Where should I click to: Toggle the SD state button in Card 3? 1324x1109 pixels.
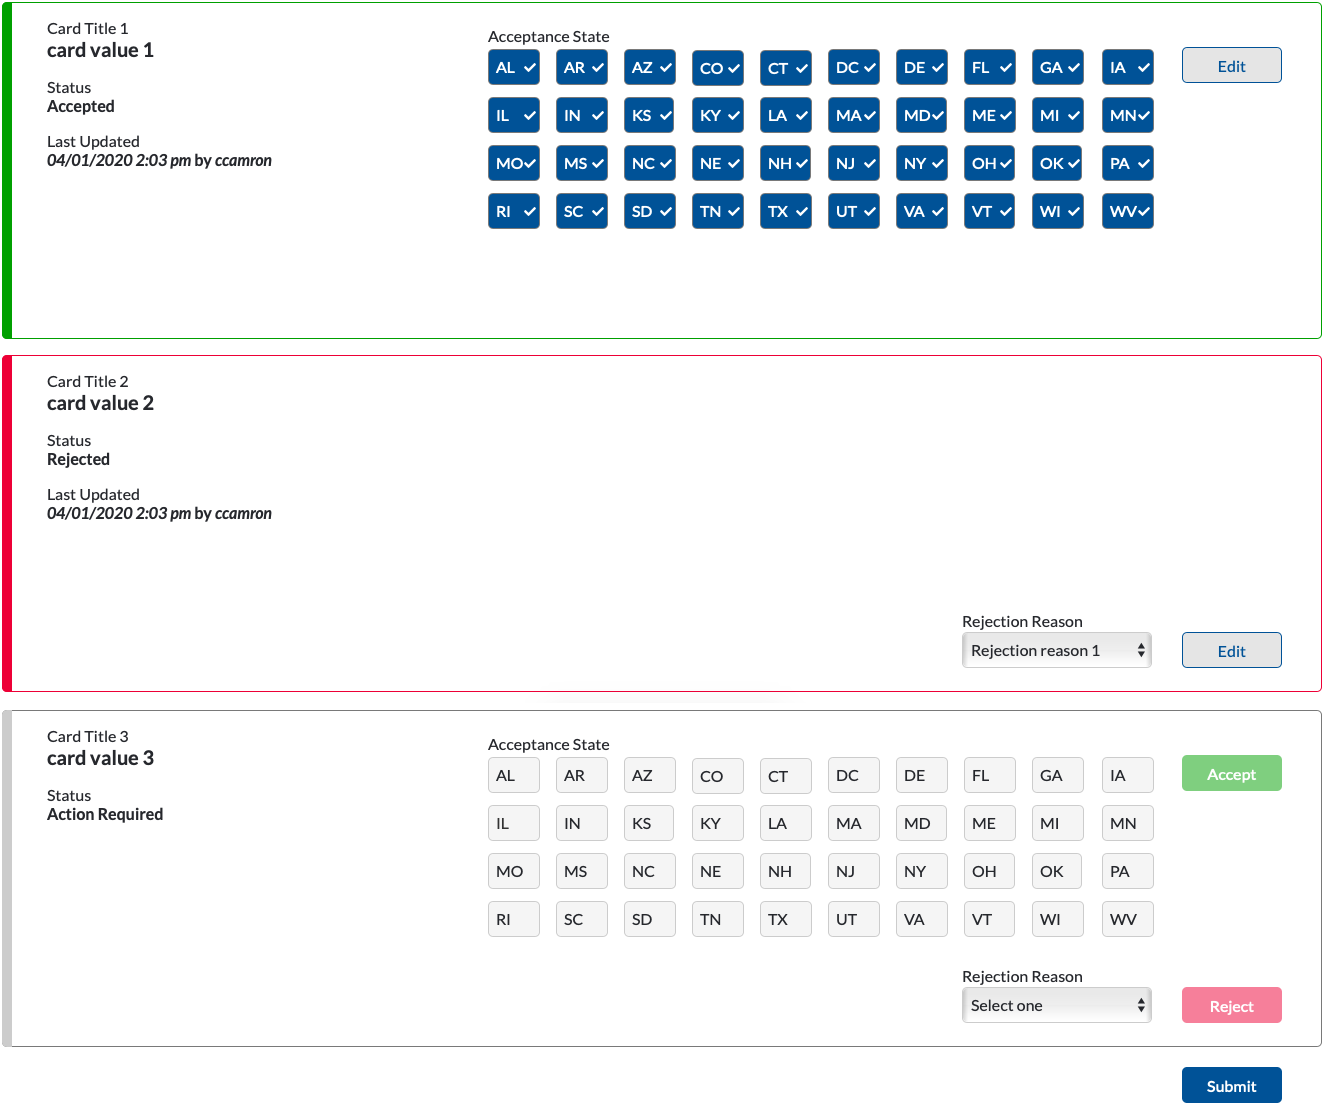click(x=649, y=919)
